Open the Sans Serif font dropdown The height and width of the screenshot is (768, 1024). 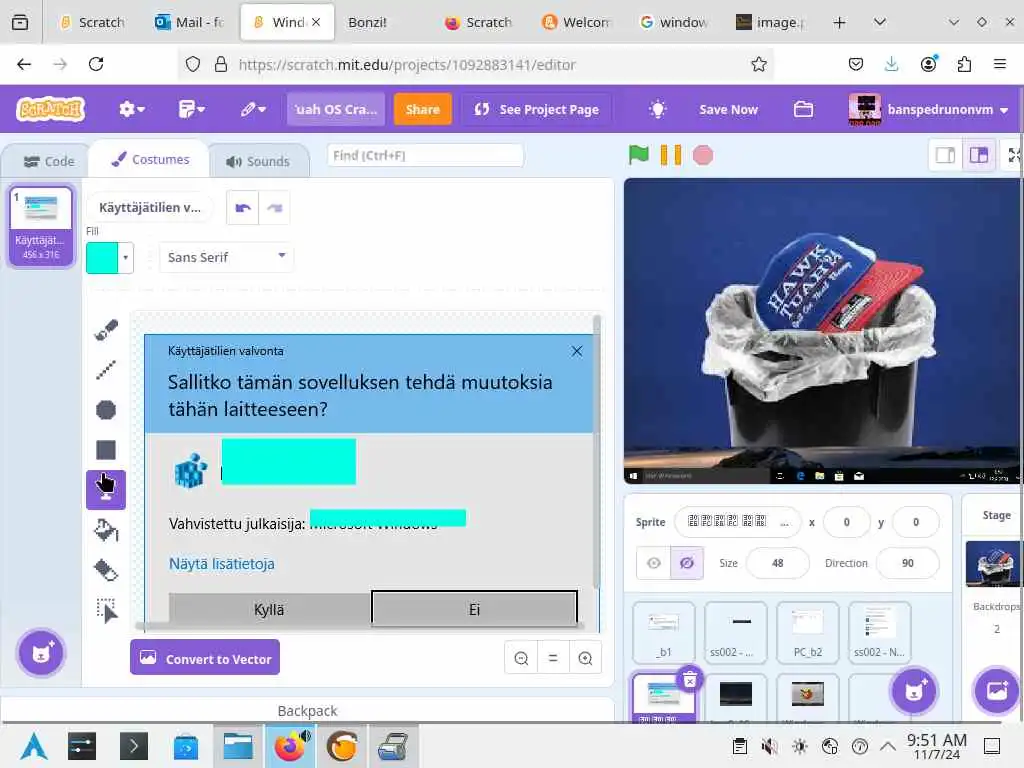(227, 257)
